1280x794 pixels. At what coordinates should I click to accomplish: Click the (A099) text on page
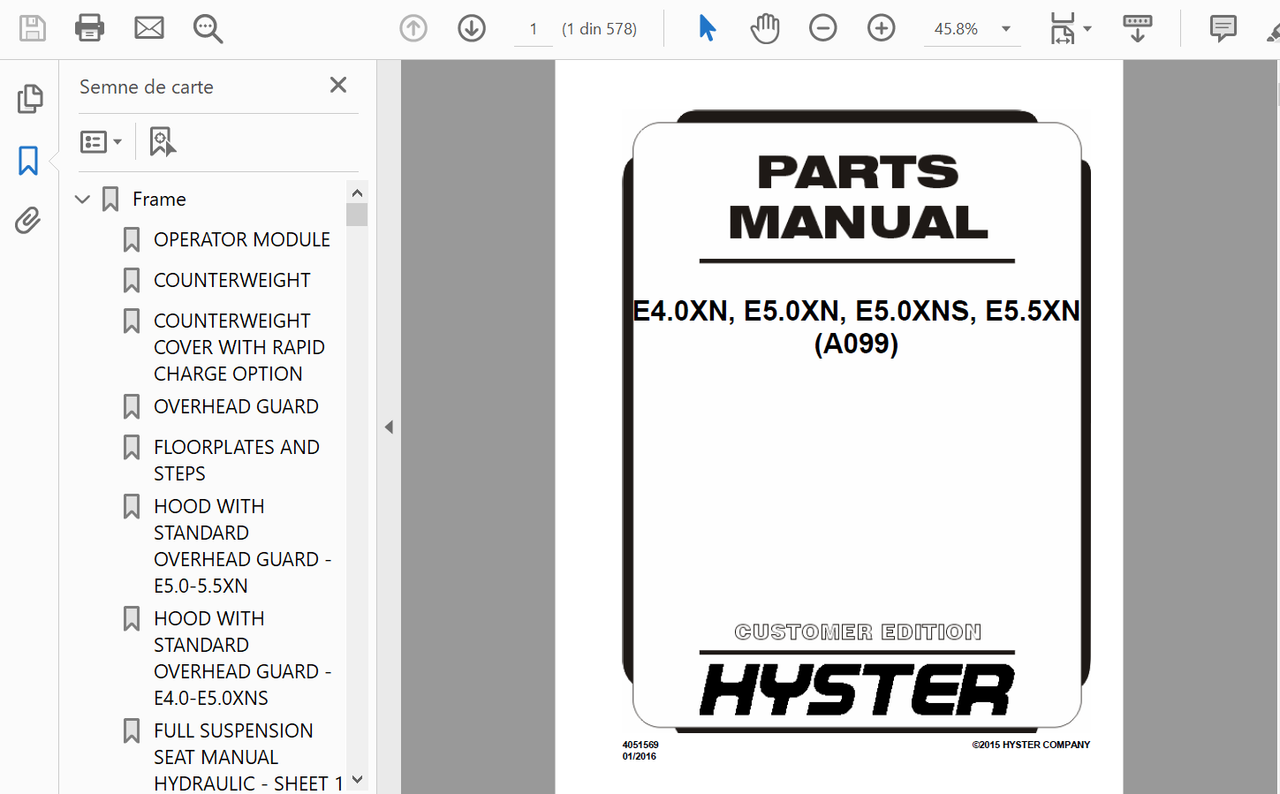856,344
